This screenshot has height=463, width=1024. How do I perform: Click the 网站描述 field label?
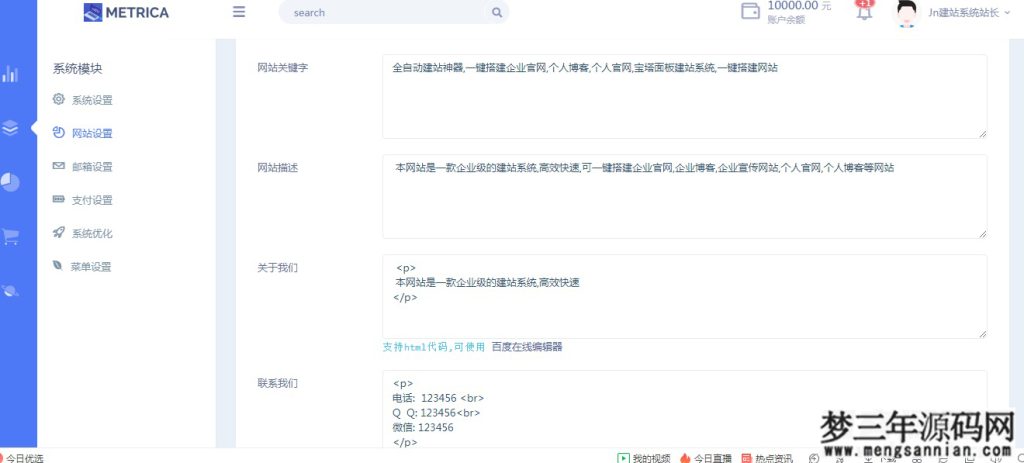point(278,168)
